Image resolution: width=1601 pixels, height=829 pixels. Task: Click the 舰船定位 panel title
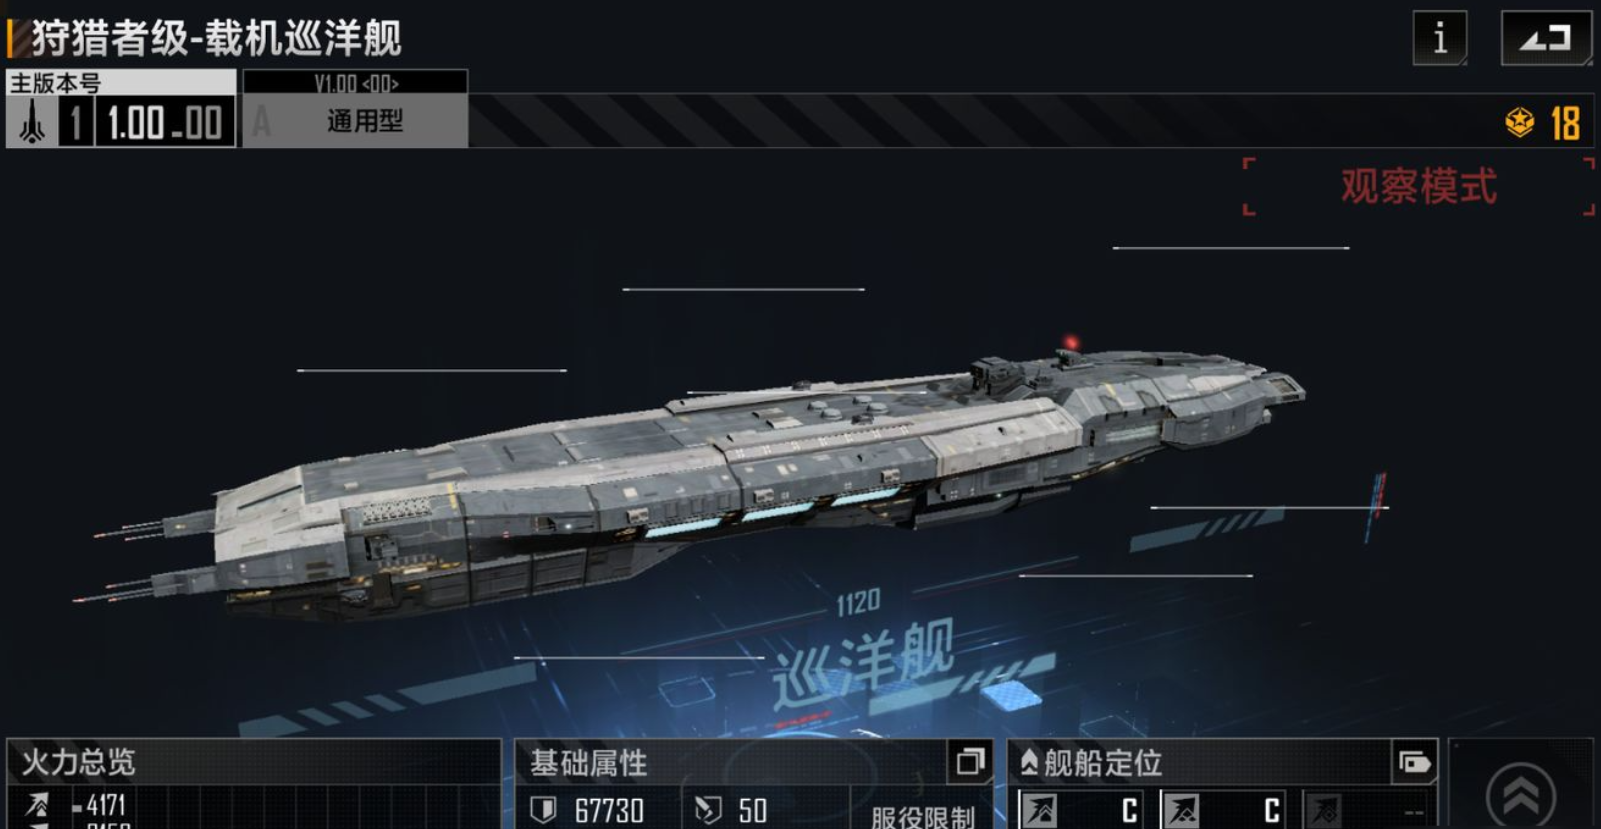pos(1102,764)
